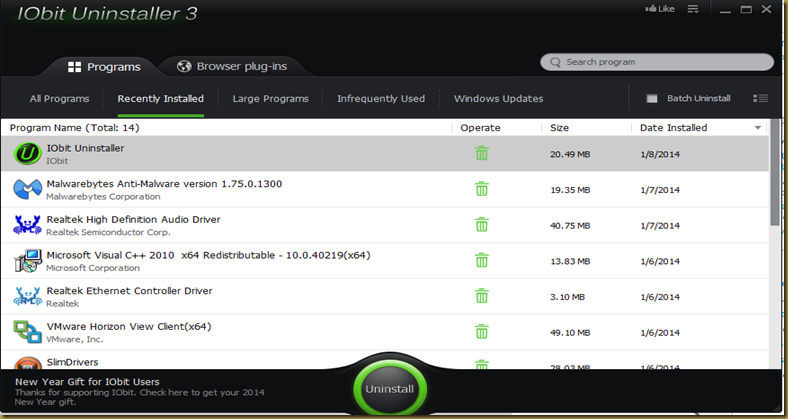
Task: Click the 40.75 MB size value
Action: pyautogui.click(x=570, y=226)
